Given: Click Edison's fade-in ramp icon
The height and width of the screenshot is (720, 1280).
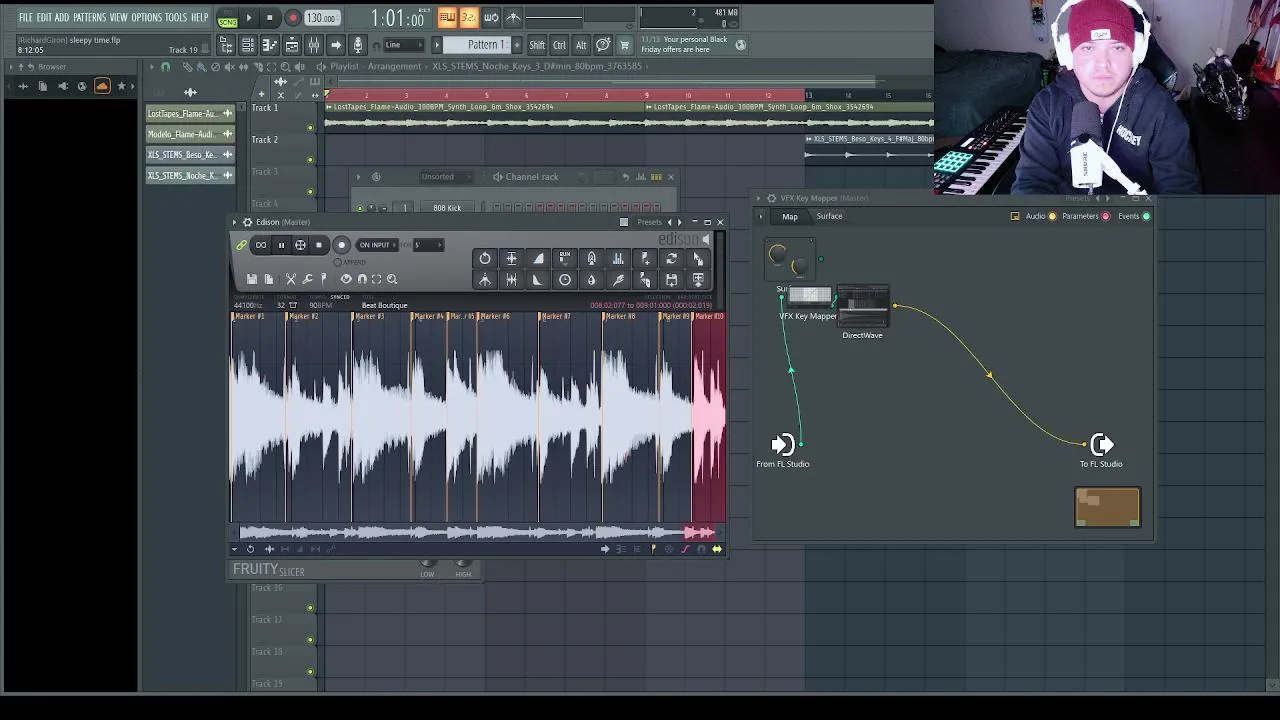Looking at the screenshot, I should pos(538,258).
